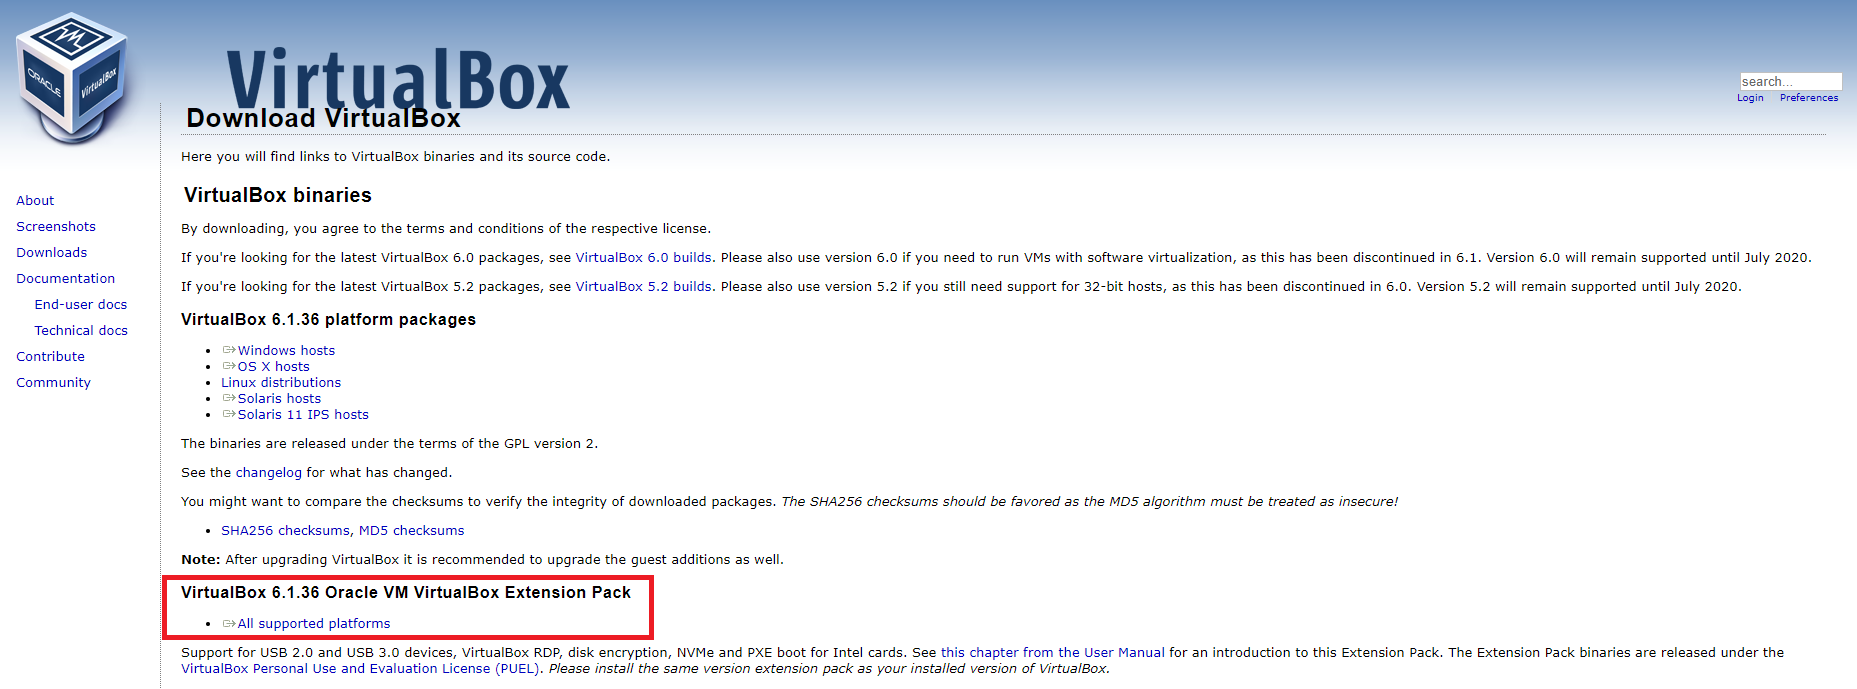Download Extension Pack for All supported platforms
This screenshot has width=1857, height=689.
314,624
